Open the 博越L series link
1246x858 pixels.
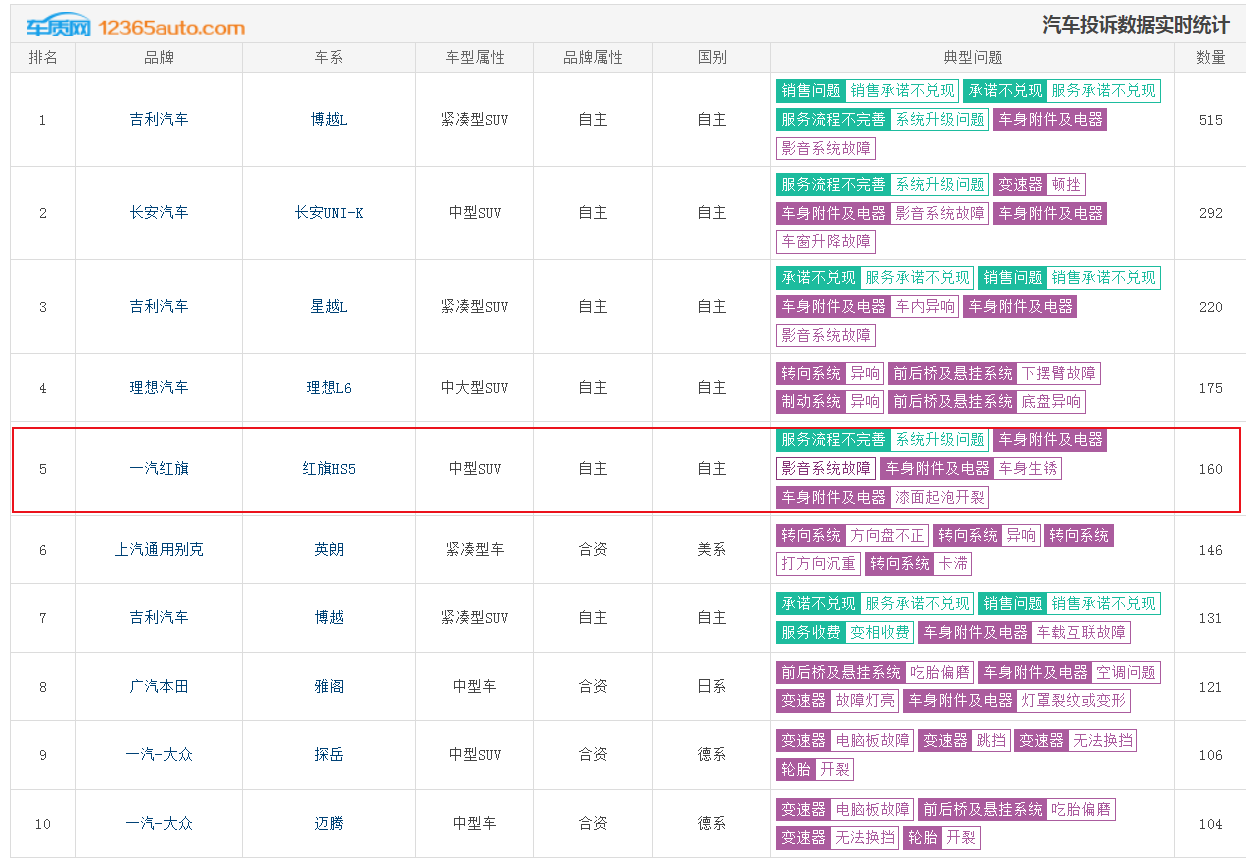point(329,120)
